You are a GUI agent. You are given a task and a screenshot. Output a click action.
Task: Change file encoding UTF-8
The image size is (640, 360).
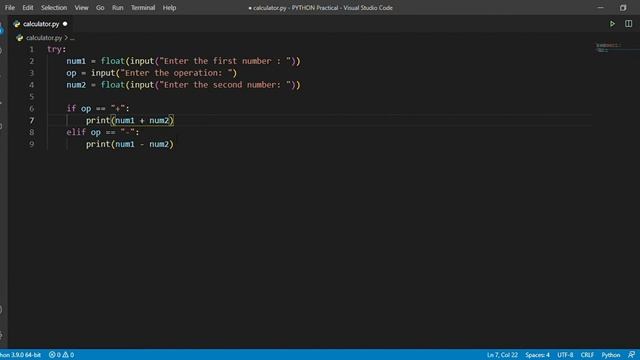tap(565, 355)
